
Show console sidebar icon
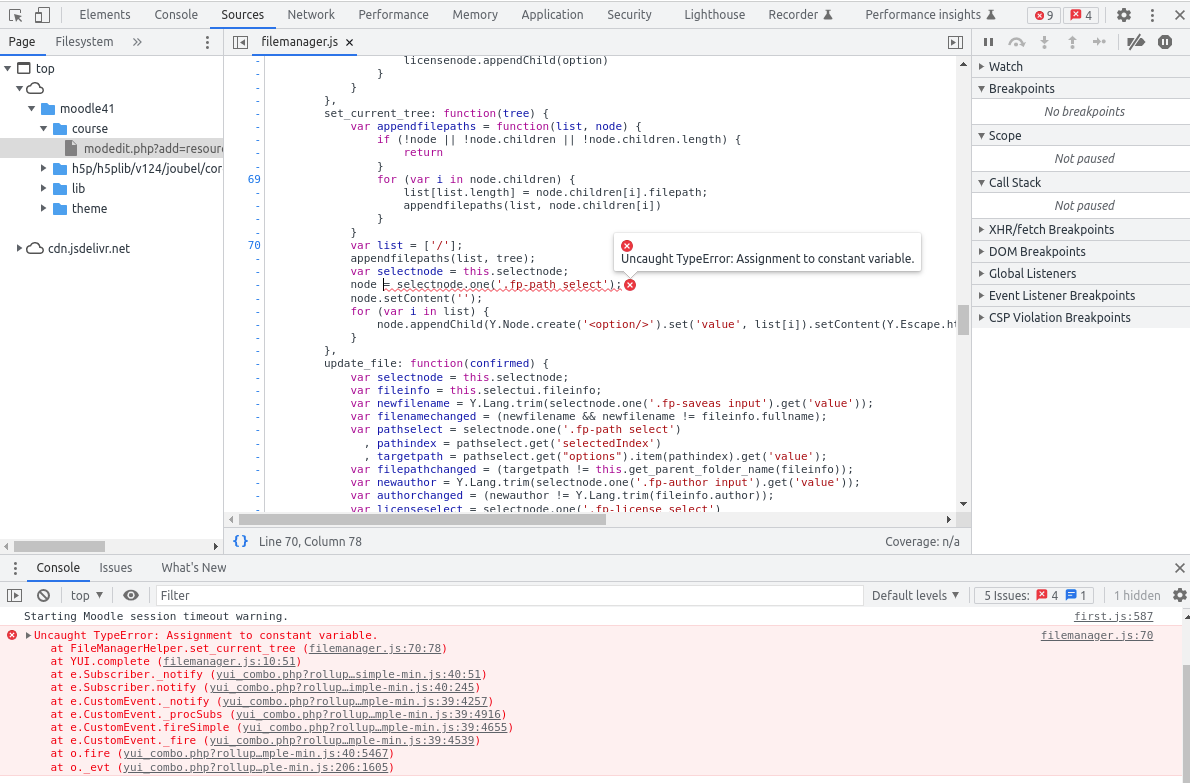(x=14, y=596)
